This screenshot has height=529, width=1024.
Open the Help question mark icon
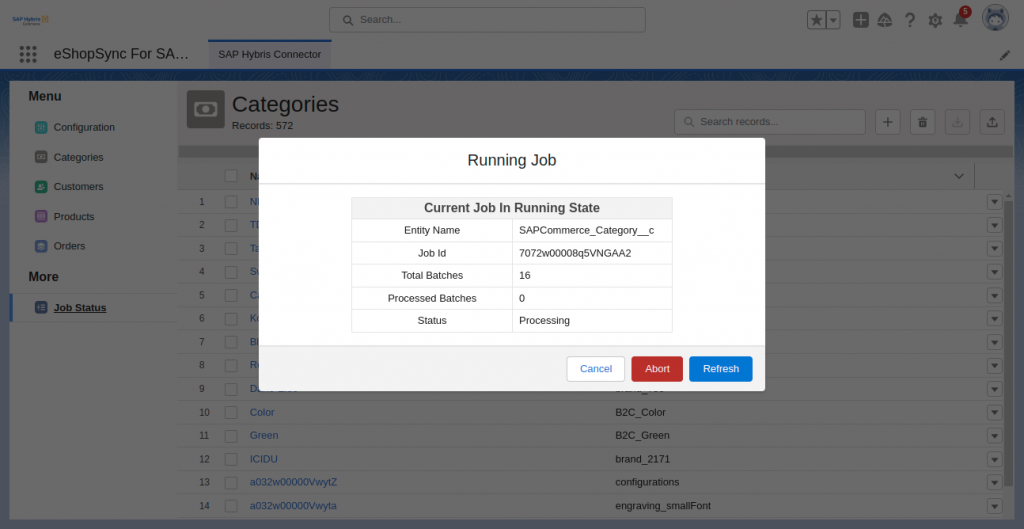(910, 20)
